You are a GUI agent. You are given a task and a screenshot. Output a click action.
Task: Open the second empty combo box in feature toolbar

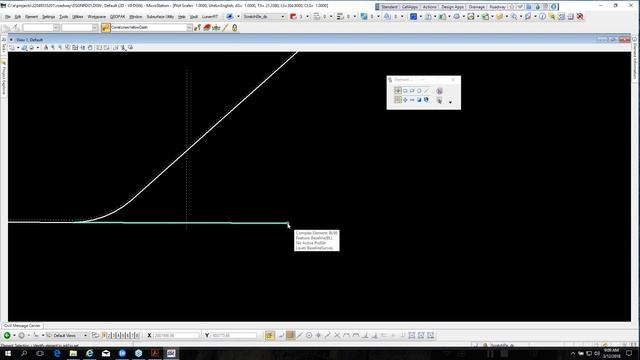point(80,27)
